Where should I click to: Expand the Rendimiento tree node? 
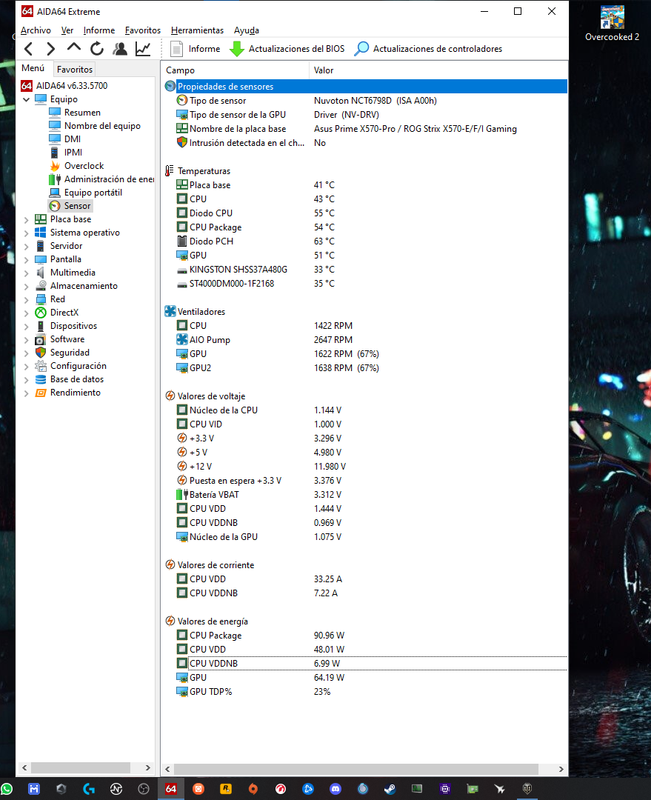(x=26, y=393)
